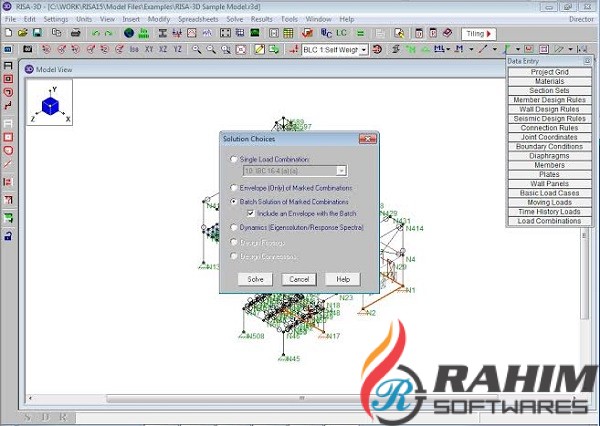The height and width of the screenshot is (426, 600).
Task: Open the I-beam section shapes icon
Action: (163, 33)
